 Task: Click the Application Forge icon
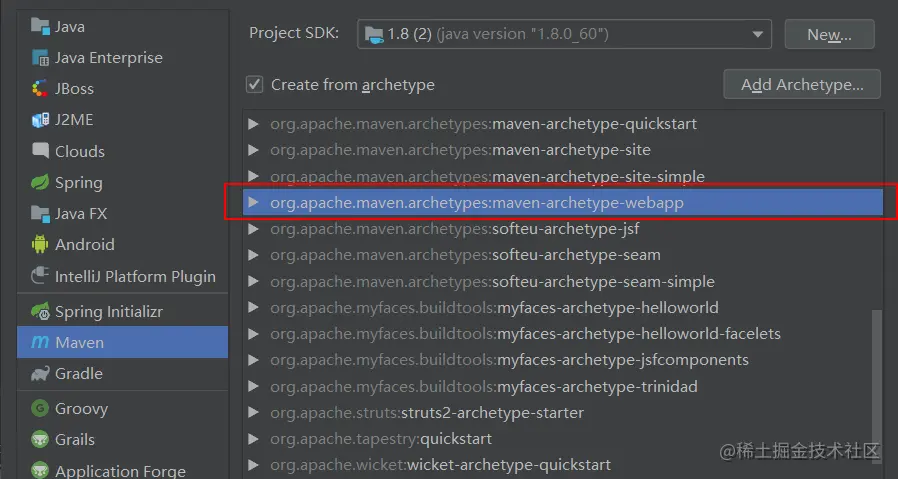click(x=40, y=470)
